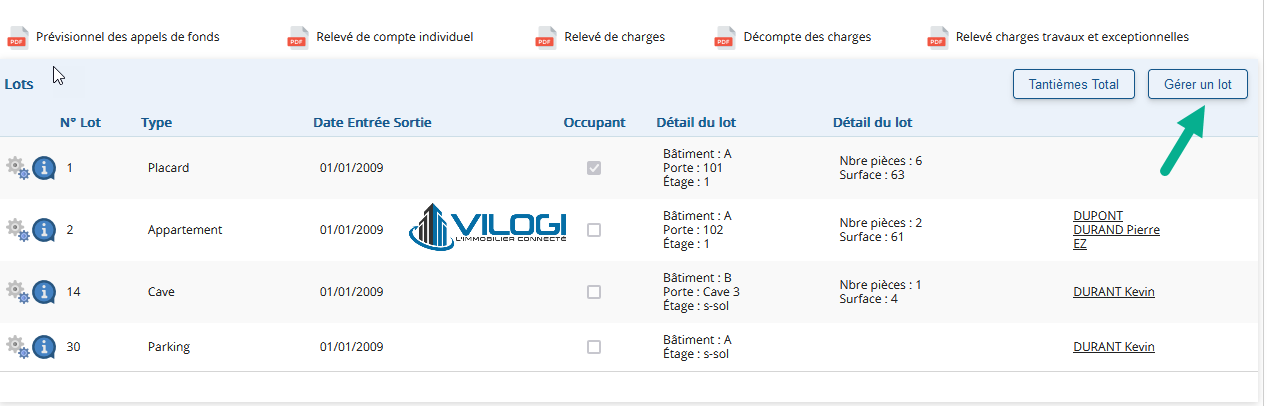Toggle Occupant checkbox for lot 14 Cave
The image size is (1268, 406).
(594, 292)
